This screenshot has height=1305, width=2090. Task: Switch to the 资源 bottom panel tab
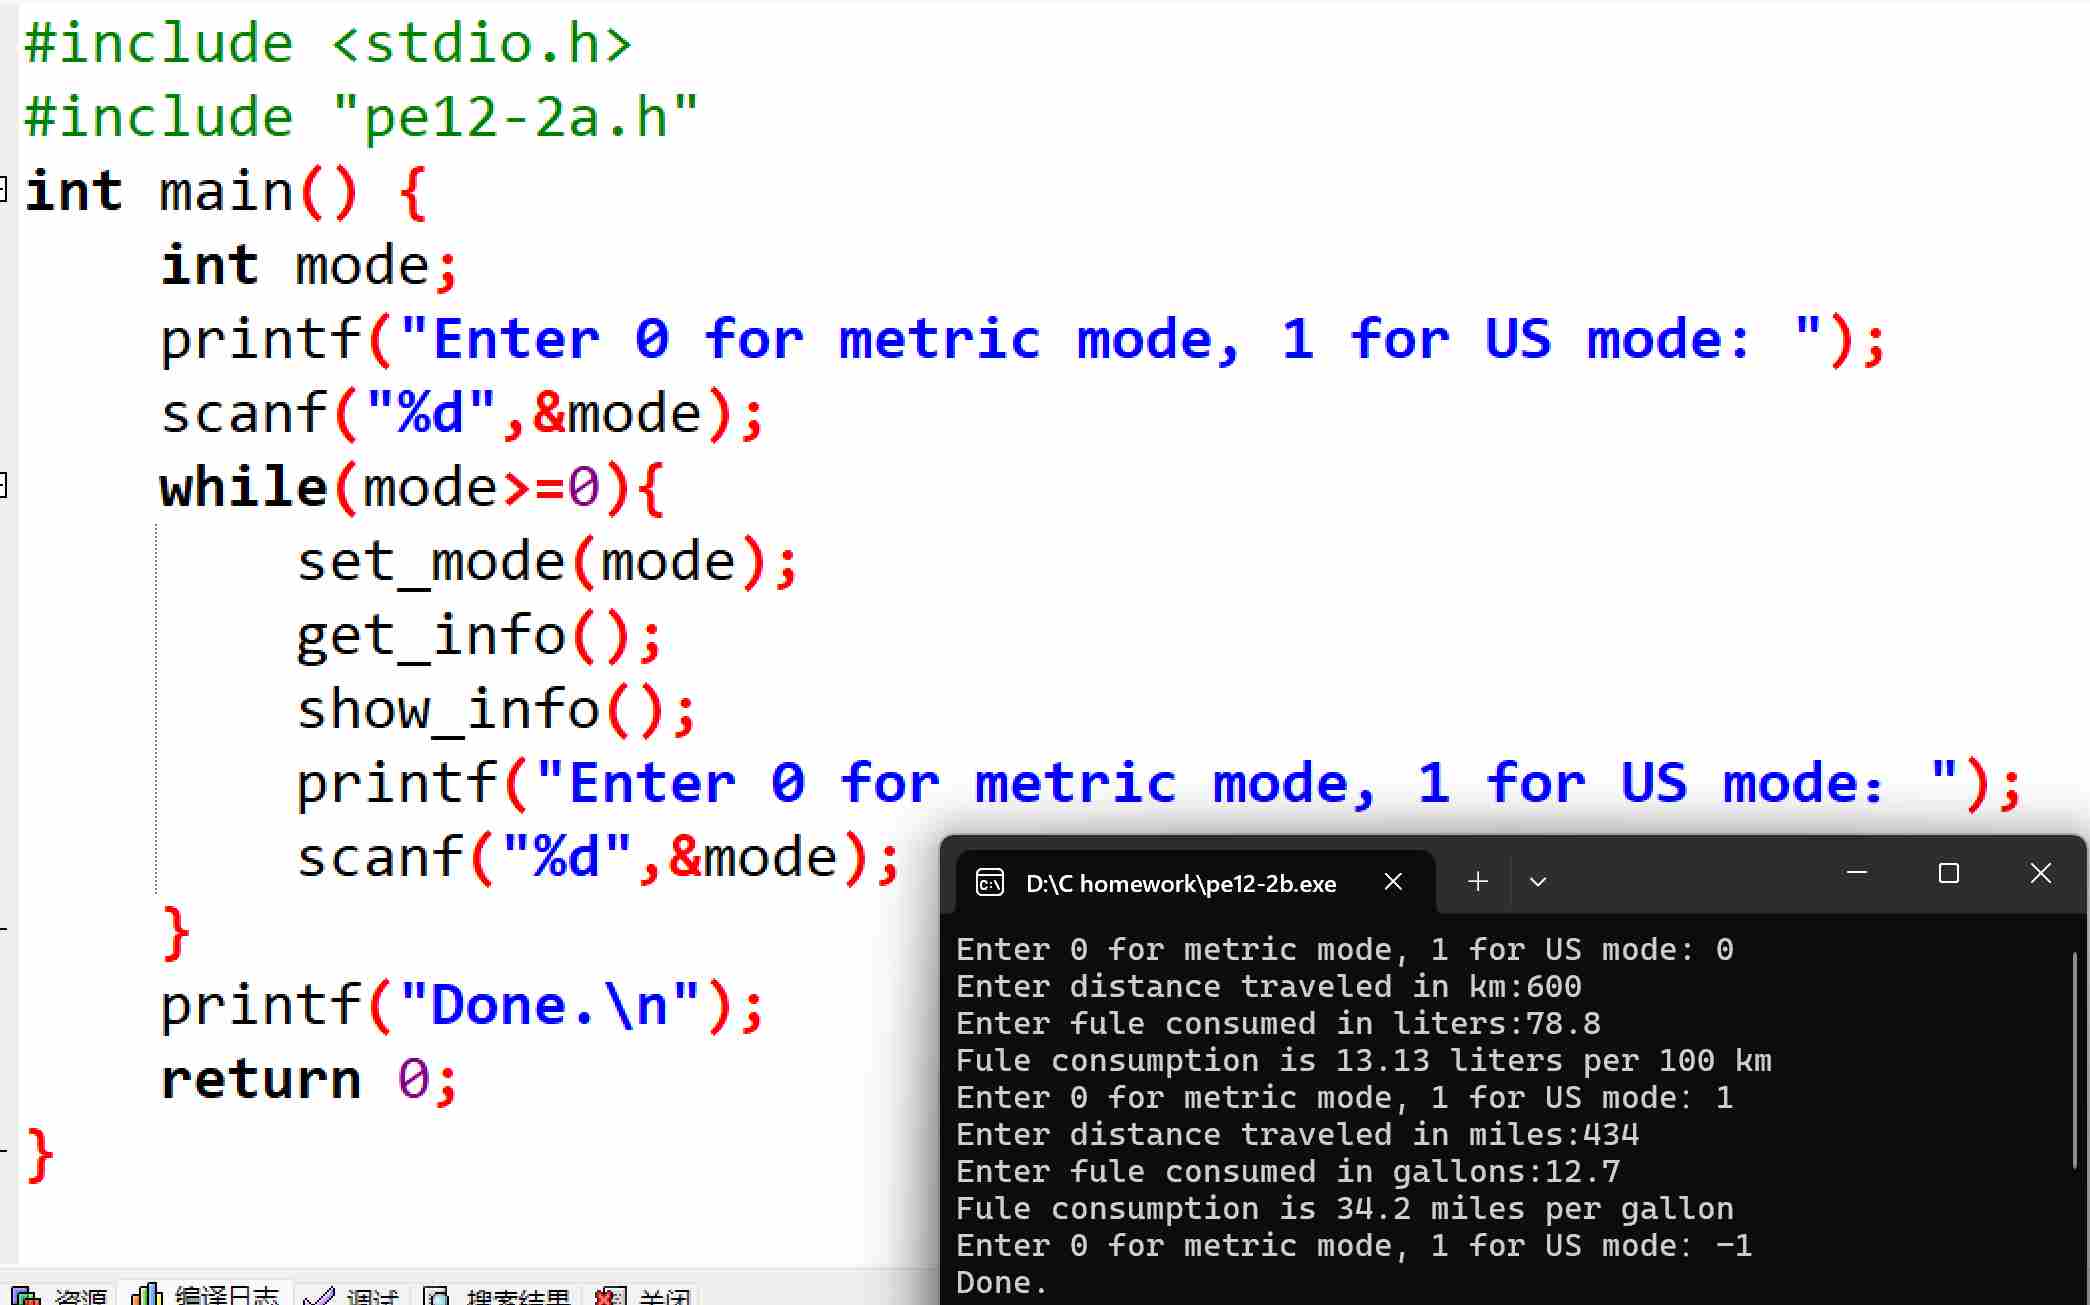pos(79,1296)
